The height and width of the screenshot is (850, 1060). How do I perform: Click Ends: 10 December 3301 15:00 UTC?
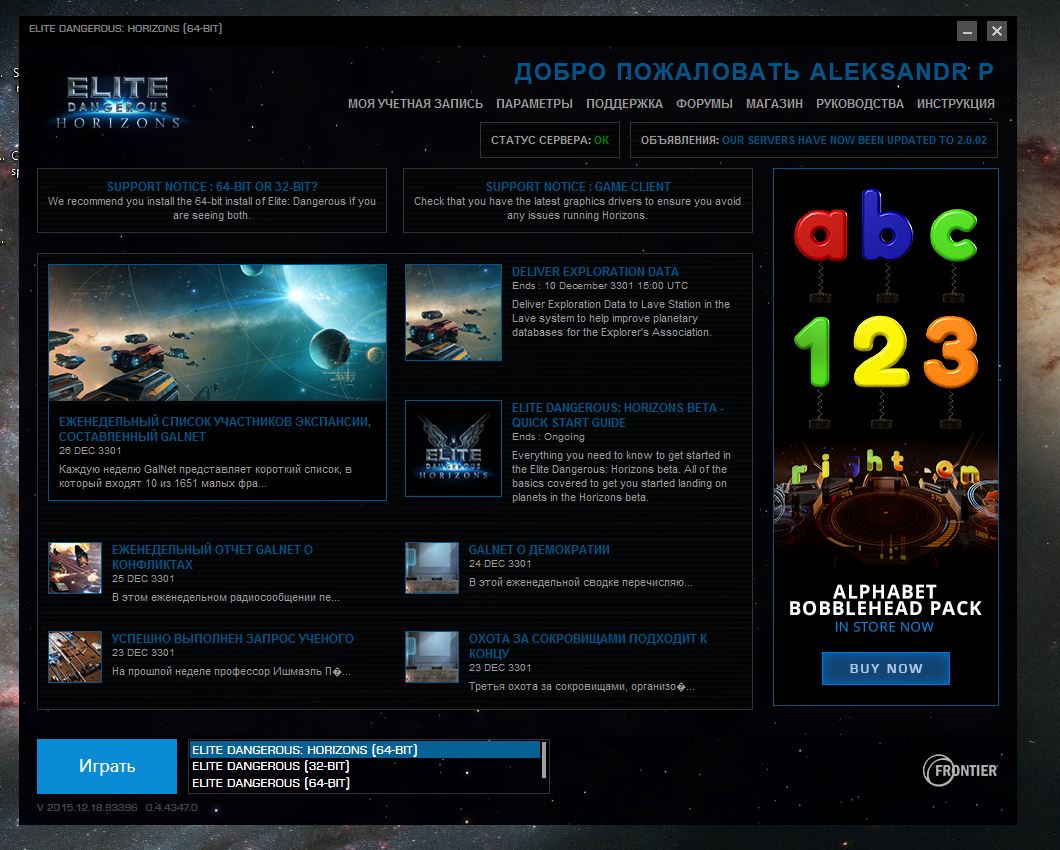(x=600, y=285)
